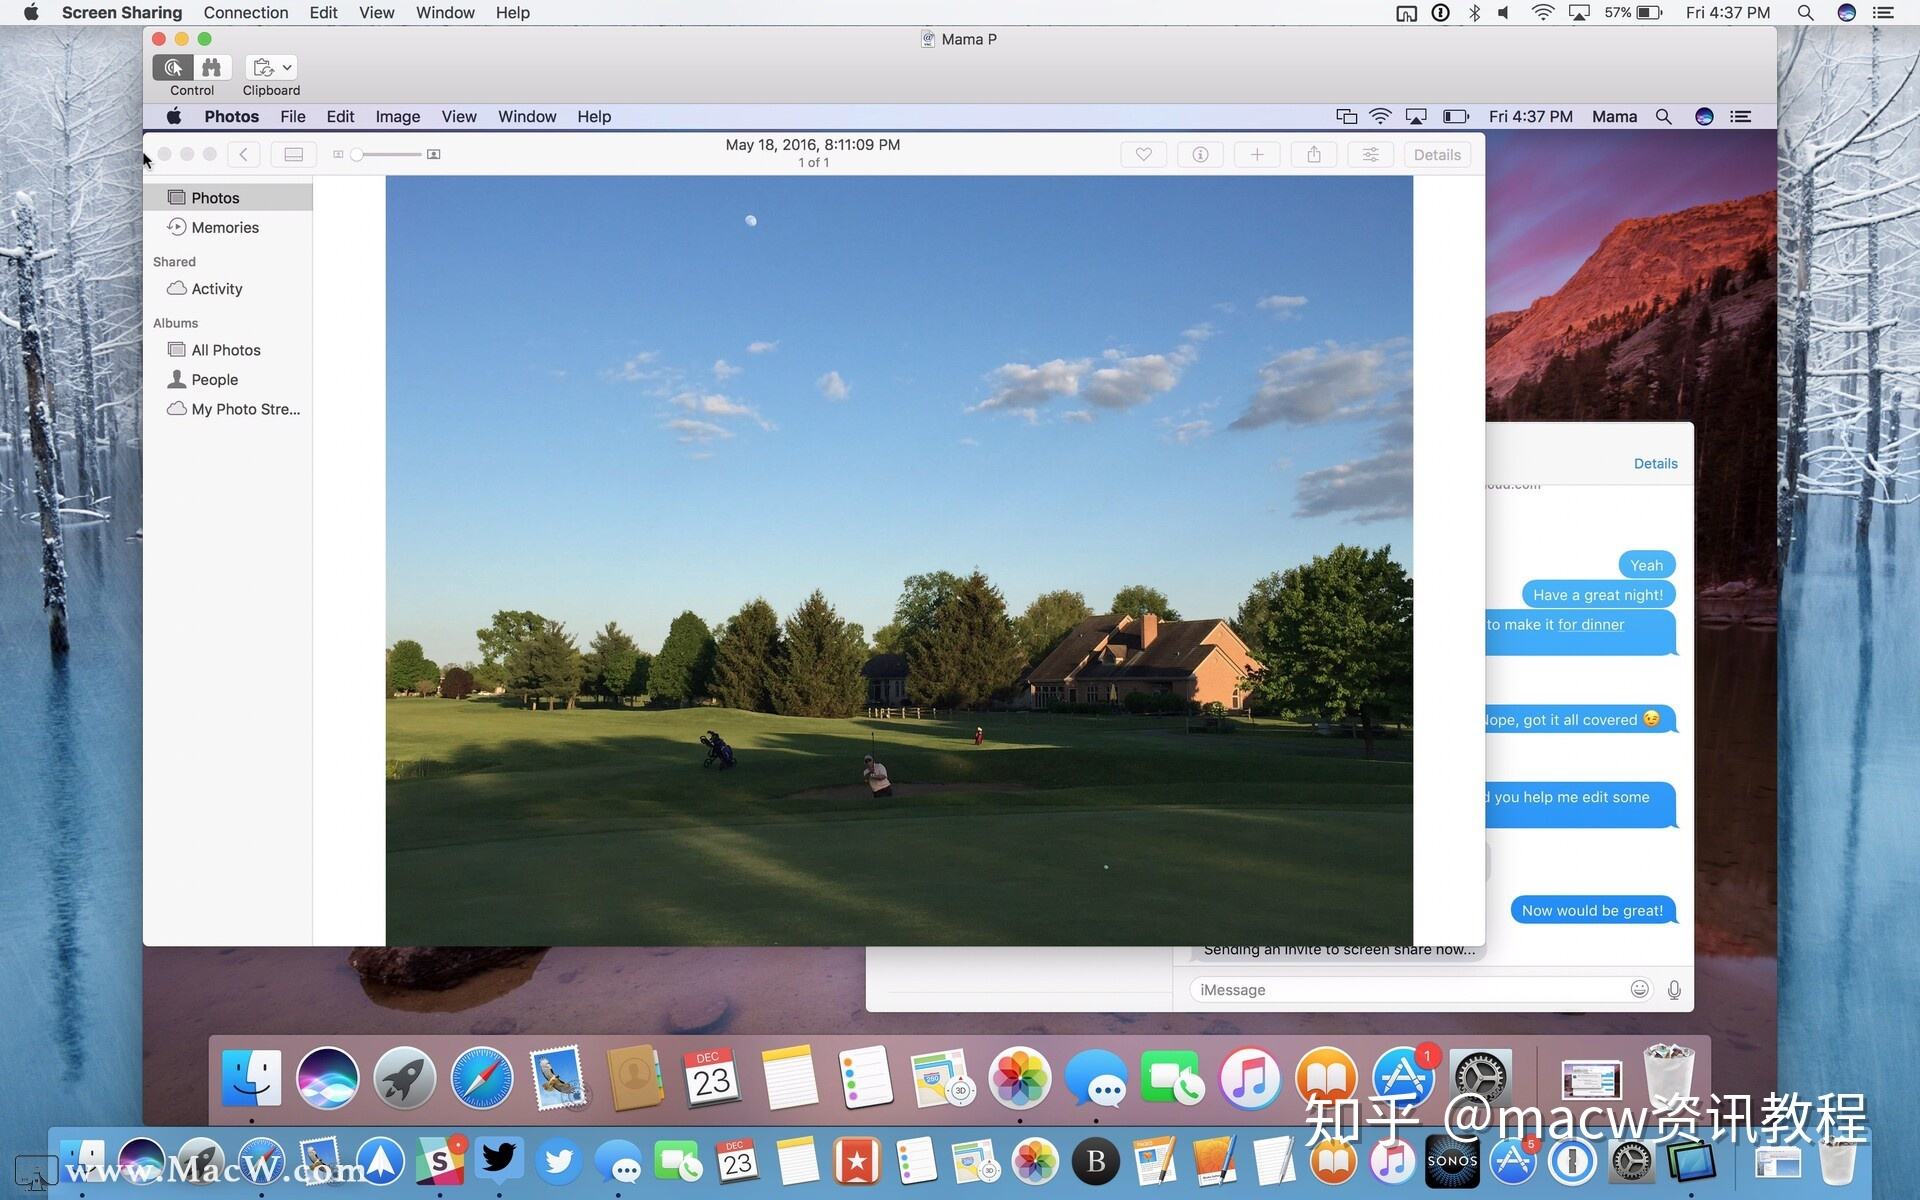Screen dimensions: 1920x1200
Task: Select the Memories sidebar item
Action: pos(225,227)
